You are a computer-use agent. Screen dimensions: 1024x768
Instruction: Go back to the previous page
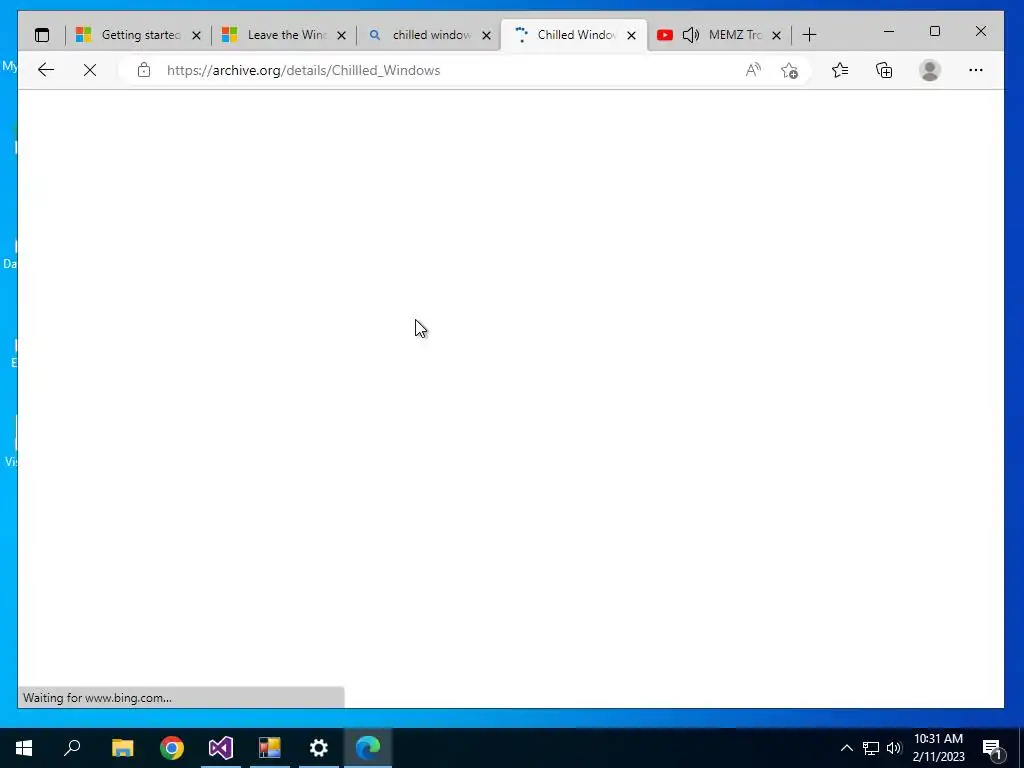click(46, 70)
